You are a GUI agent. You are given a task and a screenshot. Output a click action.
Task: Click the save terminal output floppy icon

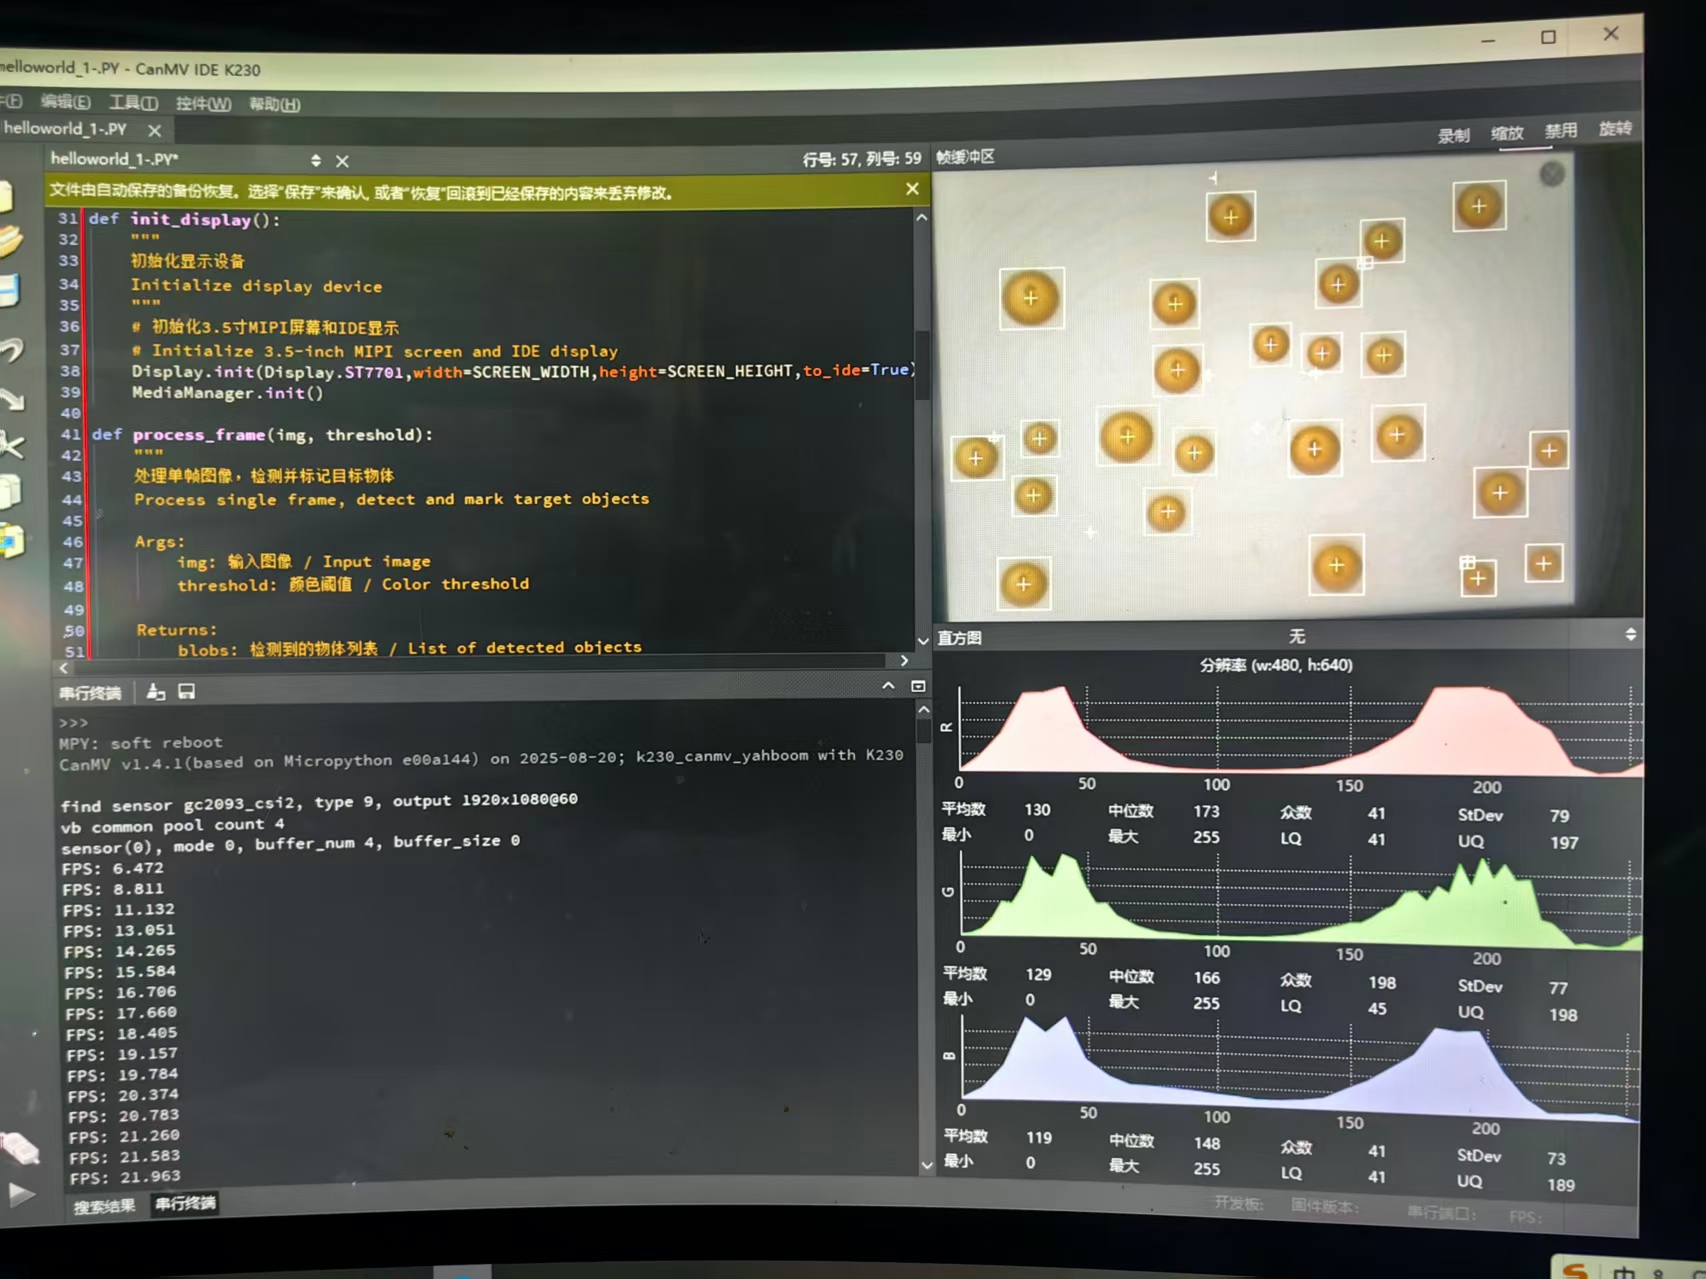click(x=187, y=692)
